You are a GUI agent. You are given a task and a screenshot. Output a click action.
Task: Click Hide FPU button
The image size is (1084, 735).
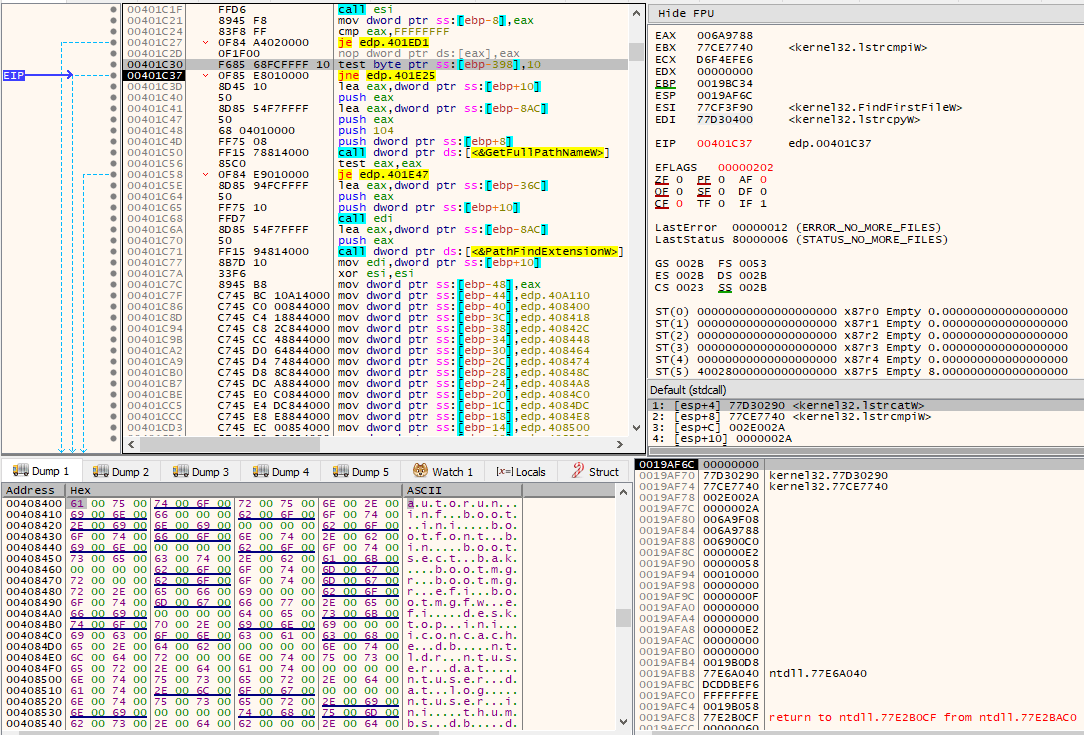coord(686,14)
